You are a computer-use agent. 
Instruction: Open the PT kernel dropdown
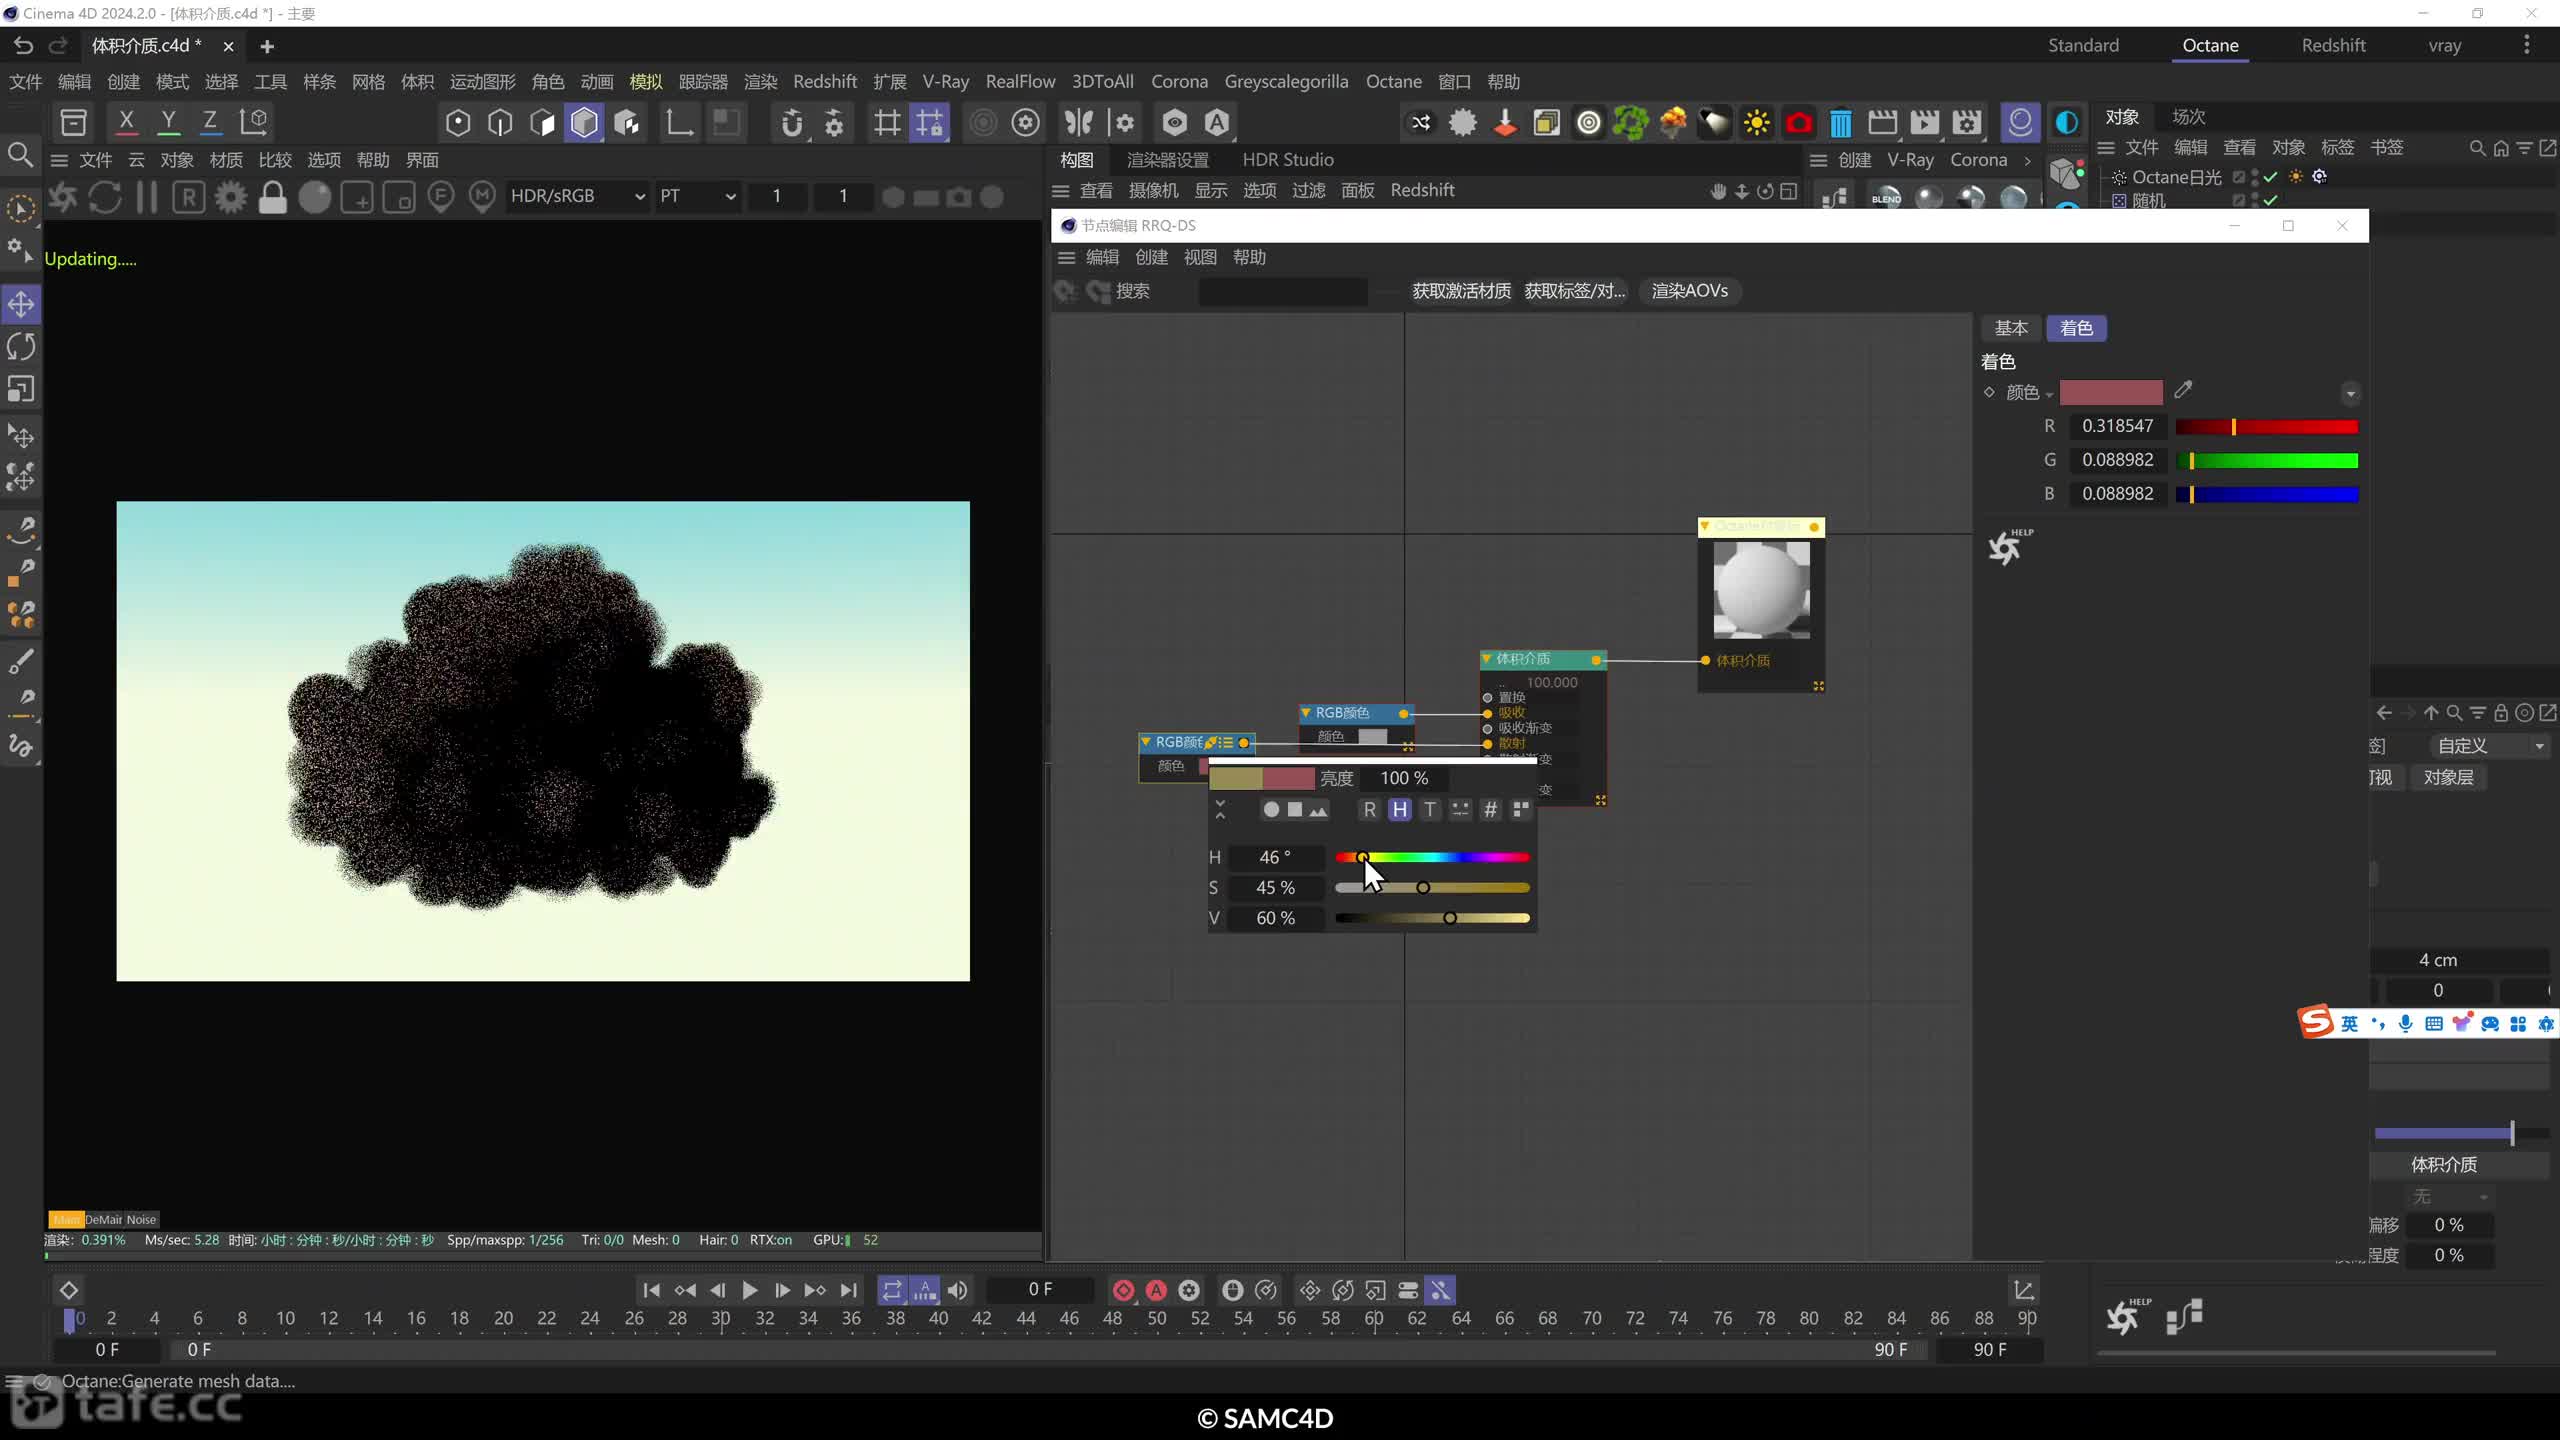(697, 197)
